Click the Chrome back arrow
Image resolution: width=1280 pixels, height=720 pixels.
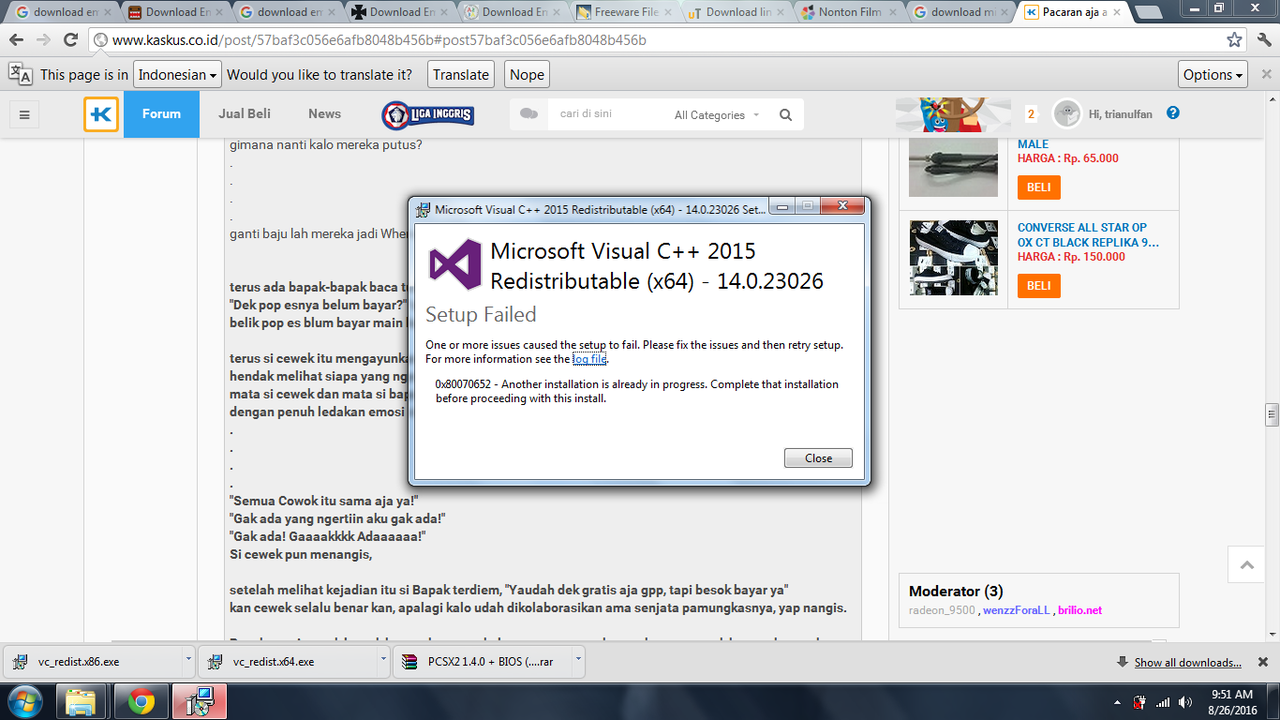[16, 40]
